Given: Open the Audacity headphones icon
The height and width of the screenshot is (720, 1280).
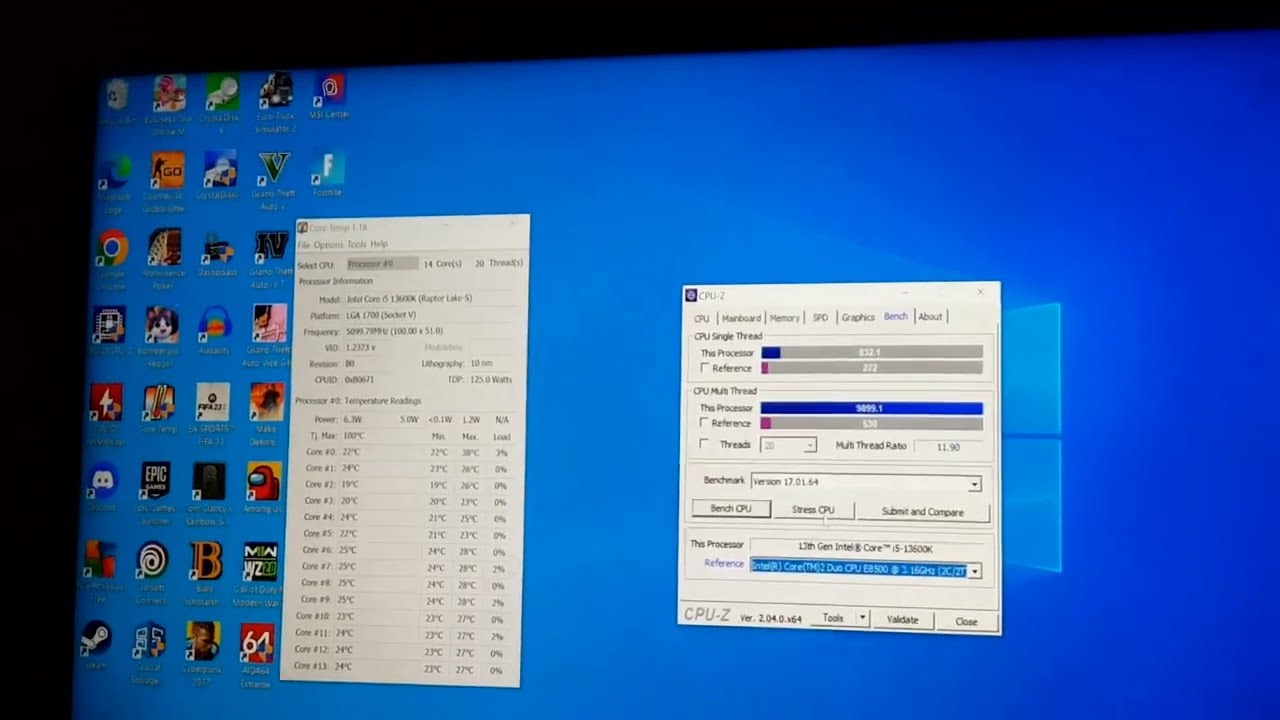Looking at the screenshot, I should (x=214, y=329).
